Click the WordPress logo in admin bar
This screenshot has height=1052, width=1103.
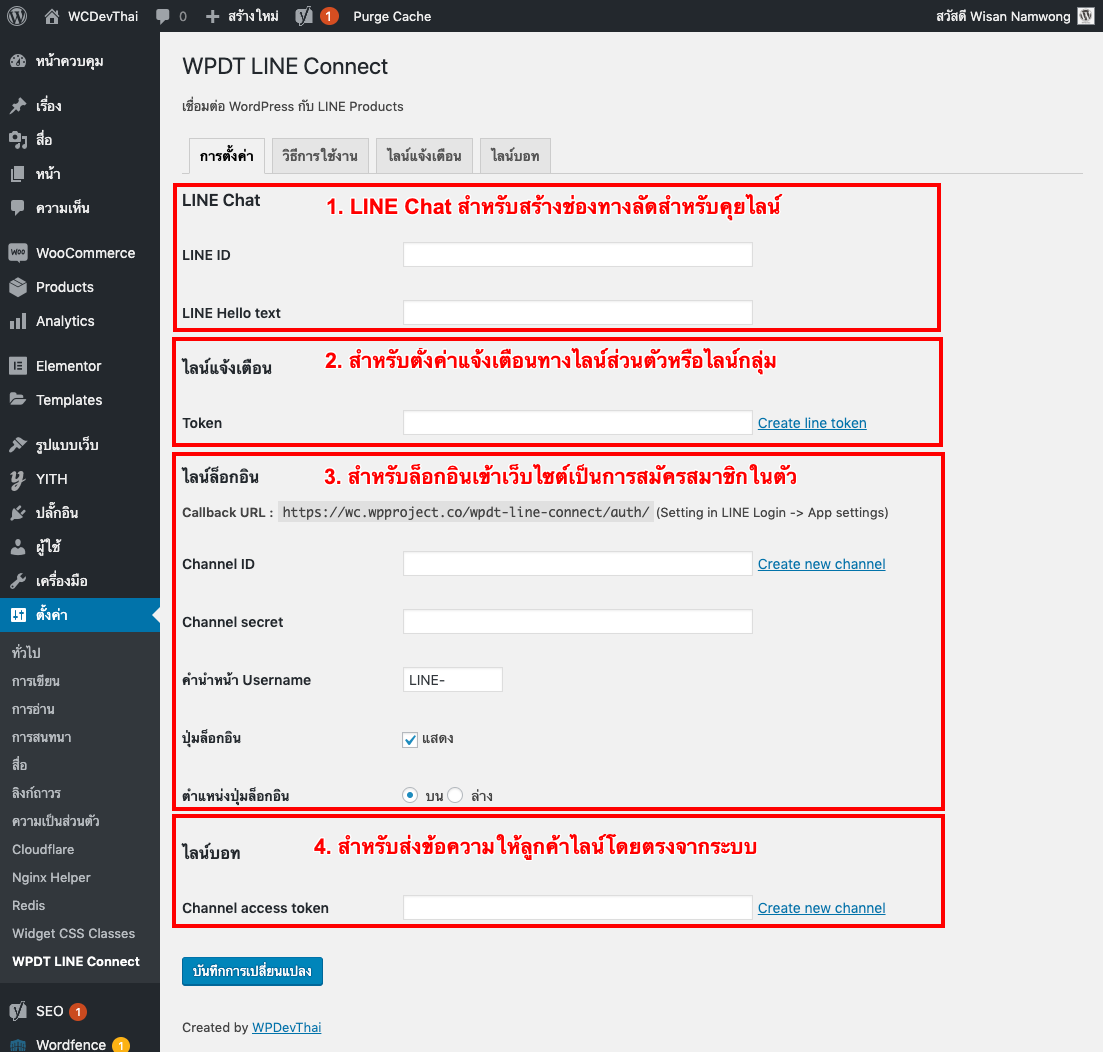pyautogui.click(x=16, y=16)
